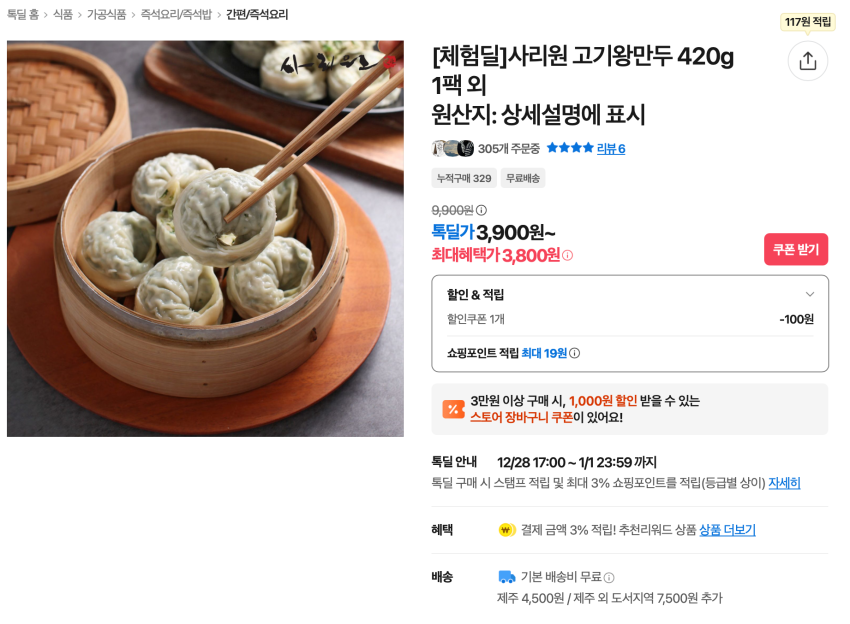Navigate to 가공식품 breadcrumb
Image resolution: width=850 pixels, height=624 pixels.
pyautogui.click(x=107, y=14)
